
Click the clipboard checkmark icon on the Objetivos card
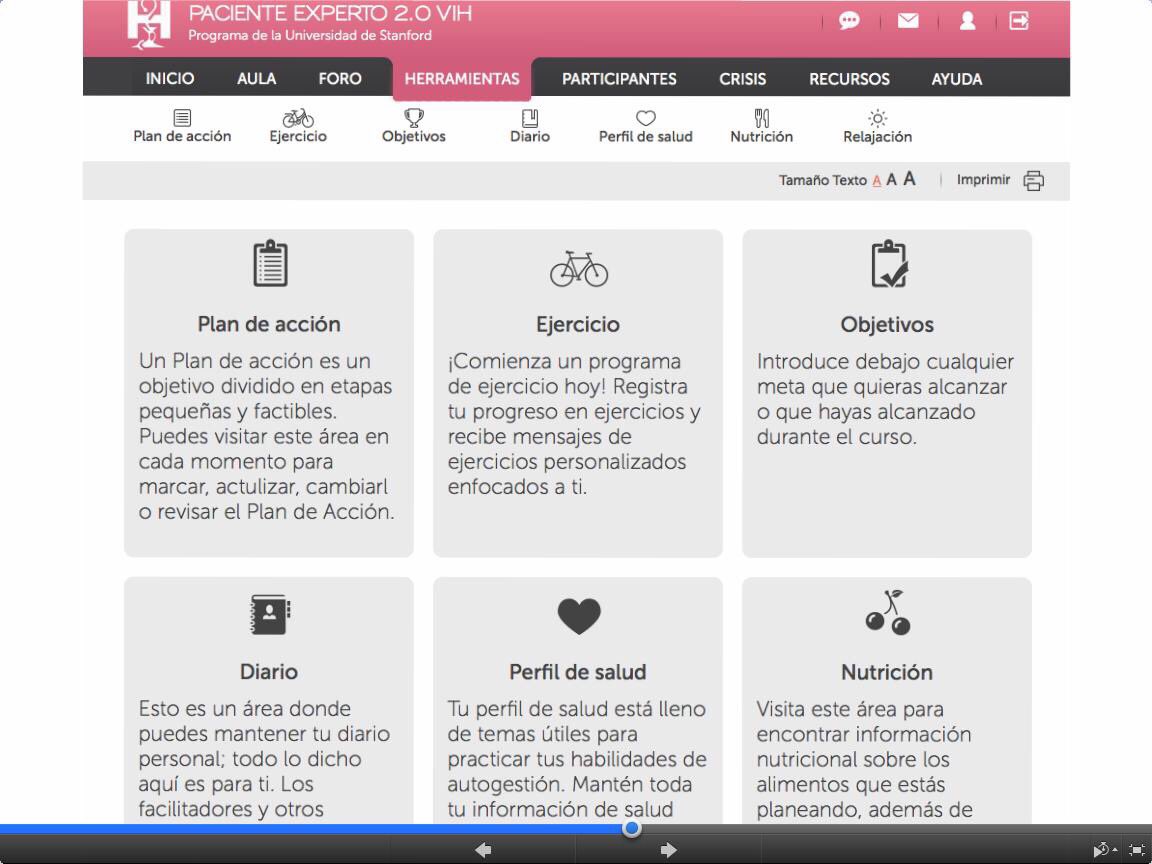889,264
